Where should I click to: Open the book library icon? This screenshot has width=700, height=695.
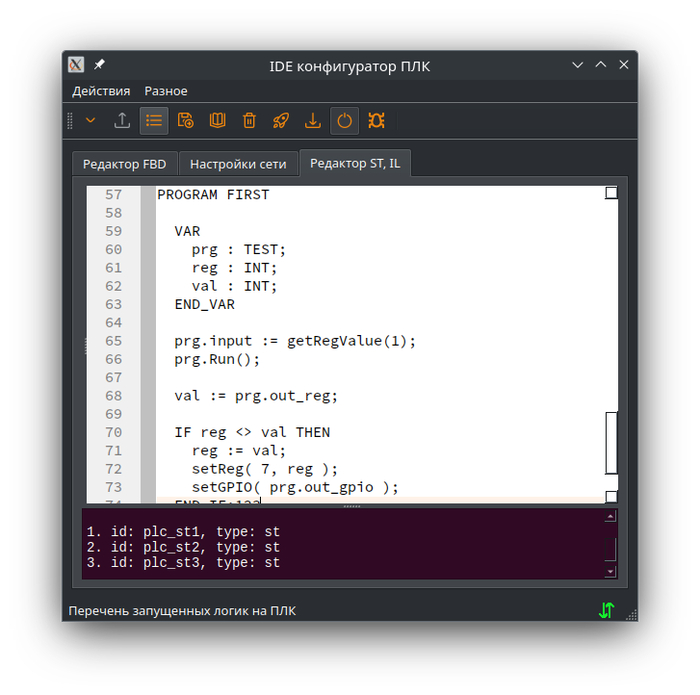(x=217, y=121)
